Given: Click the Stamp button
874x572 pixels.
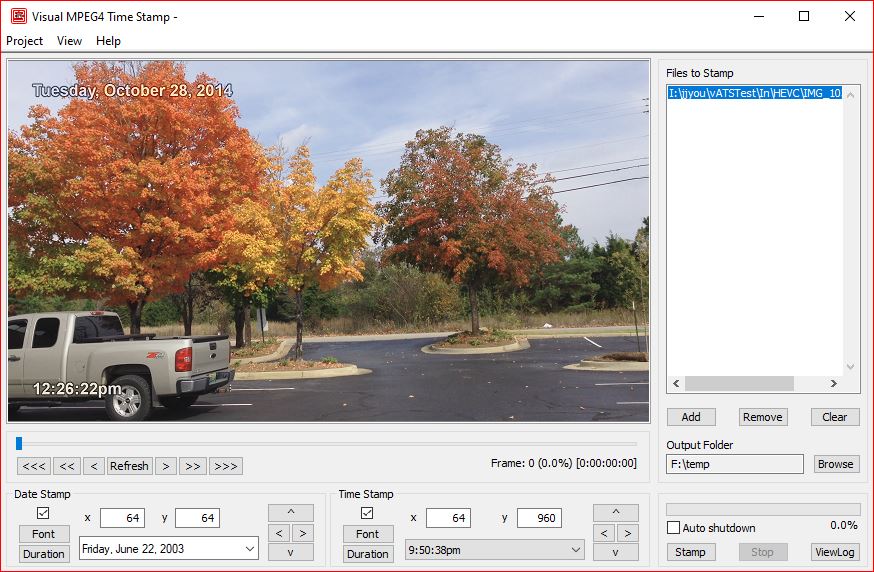Looking at the screenshot, I should click(690, 552).
